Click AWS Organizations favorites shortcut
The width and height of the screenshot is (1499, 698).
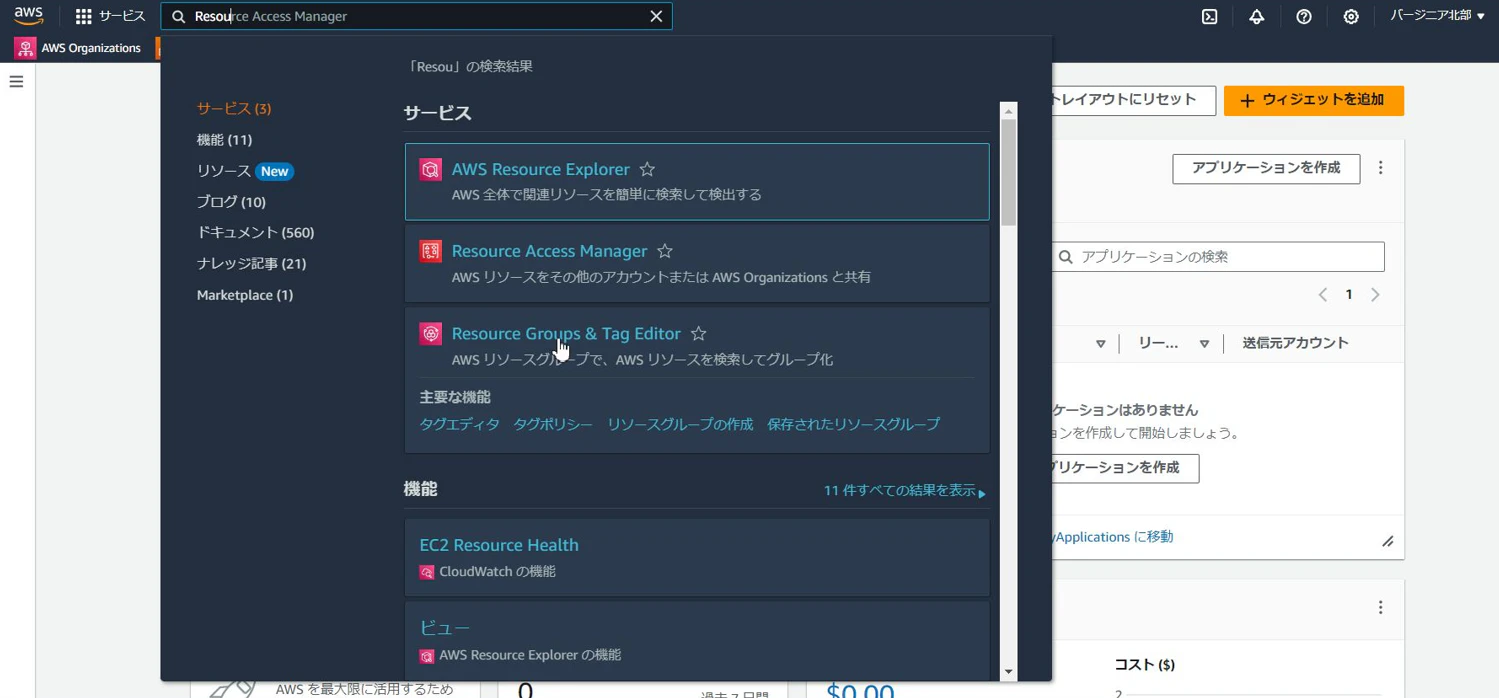tap(78, 48)
